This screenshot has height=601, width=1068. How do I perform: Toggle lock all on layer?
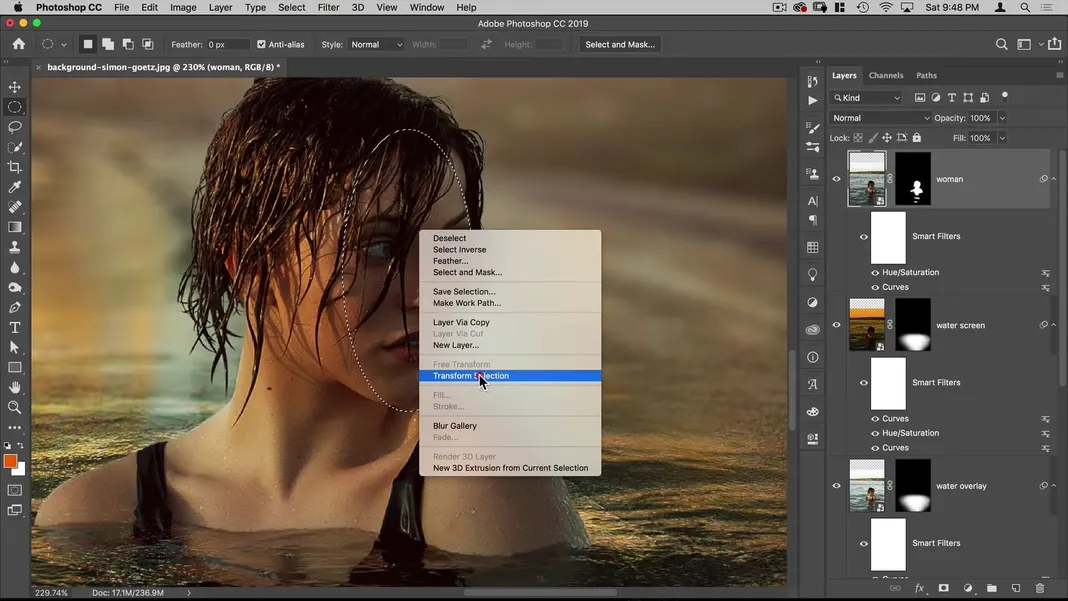click(917, 138)
